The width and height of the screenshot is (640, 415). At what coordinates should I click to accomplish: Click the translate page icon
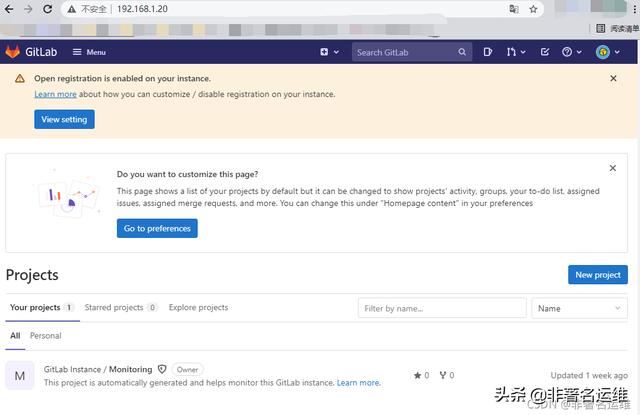(x=513, y=9)
